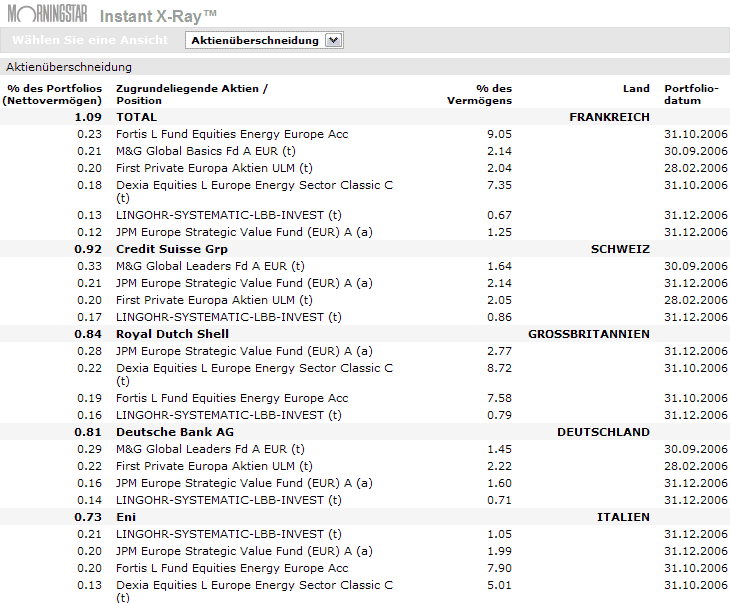Viewport: 730px width, 603px height.
Task: Click First Private Europa Aktien under TOTAL
Action: pyautogui.click(x=214, y=168)
